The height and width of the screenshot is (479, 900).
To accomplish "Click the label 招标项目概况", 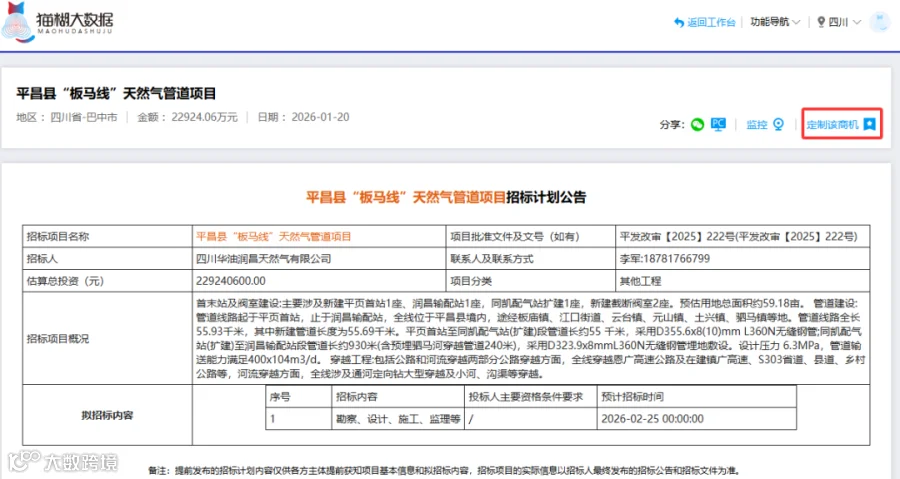I will pyautogui.click(x=58, y=338).
